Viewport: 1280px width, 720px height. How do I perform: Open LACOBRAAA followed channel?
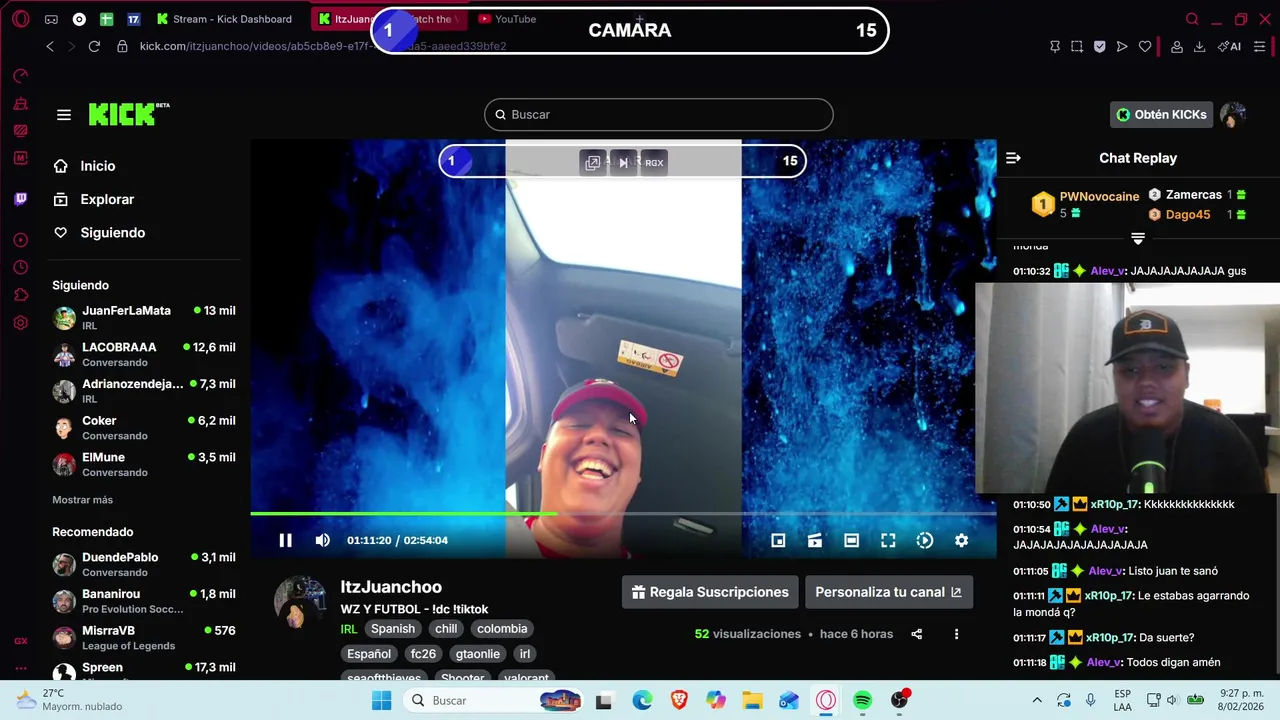click(144, 354)
